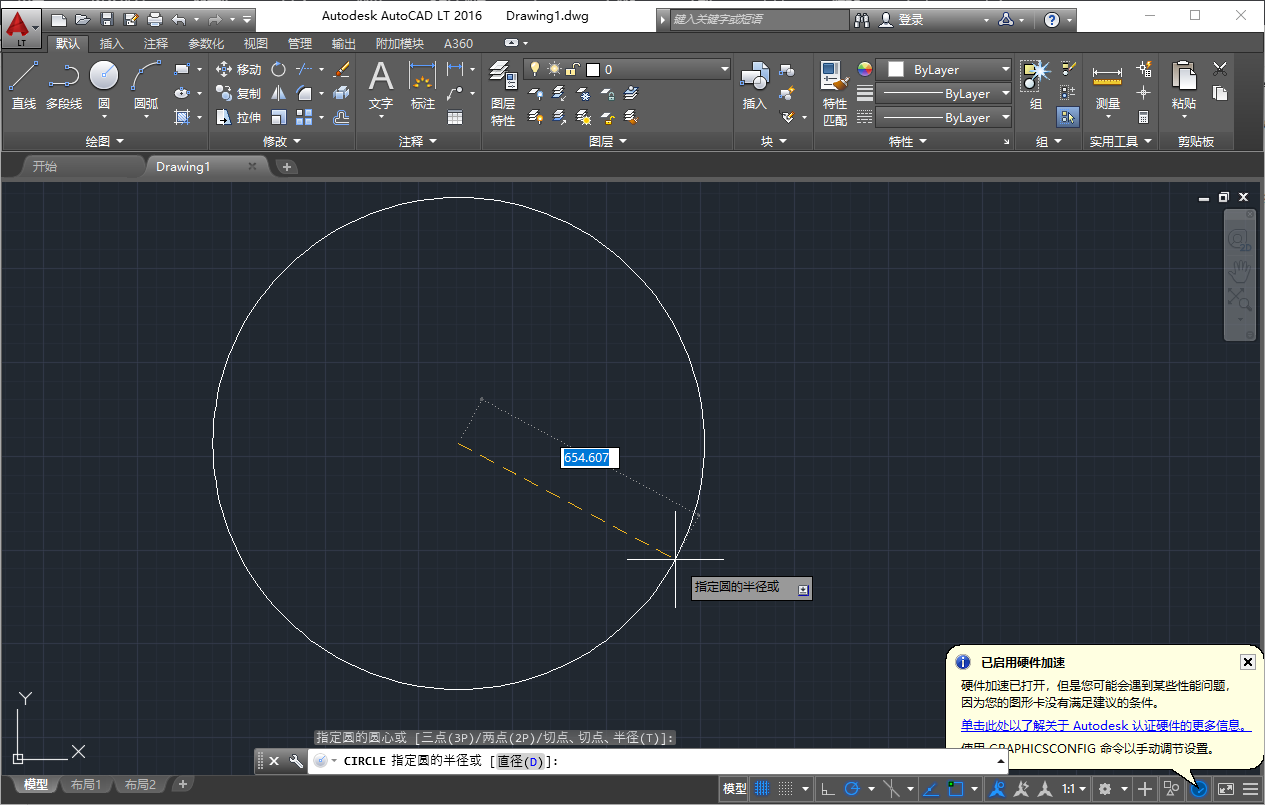Click the 标注 (Dimension) tool
This screenshot has height=805, width=1265.
[x=423, y=85]
